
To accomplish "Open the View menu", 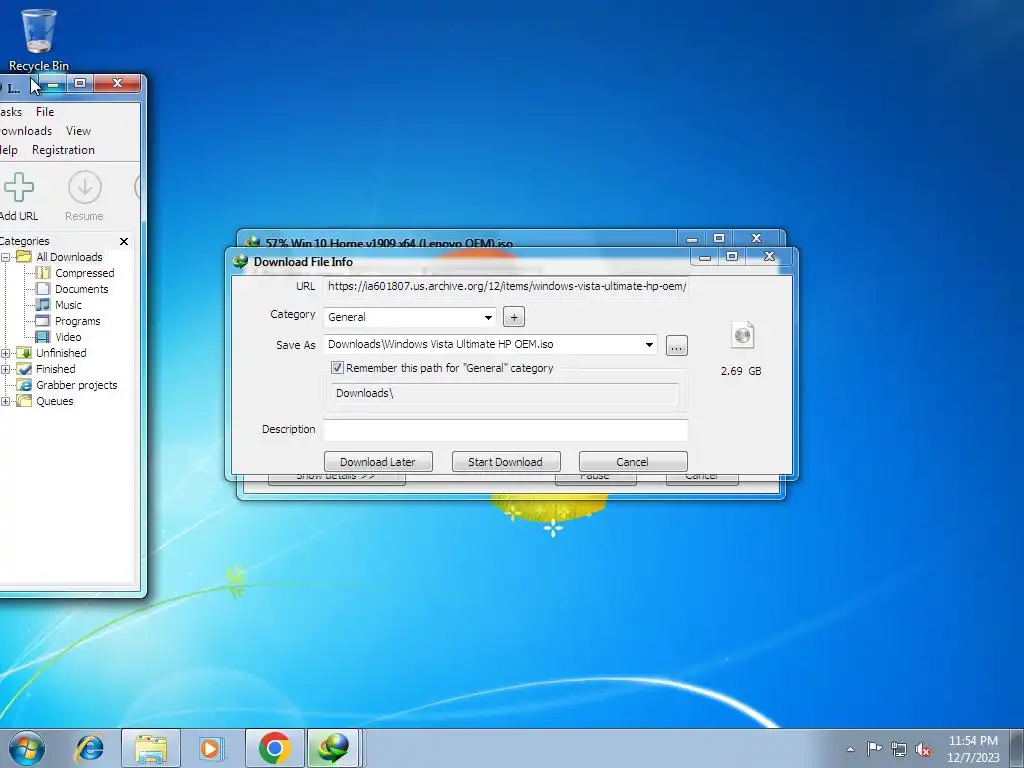I will pyautogui.click(x=78, y=131).
